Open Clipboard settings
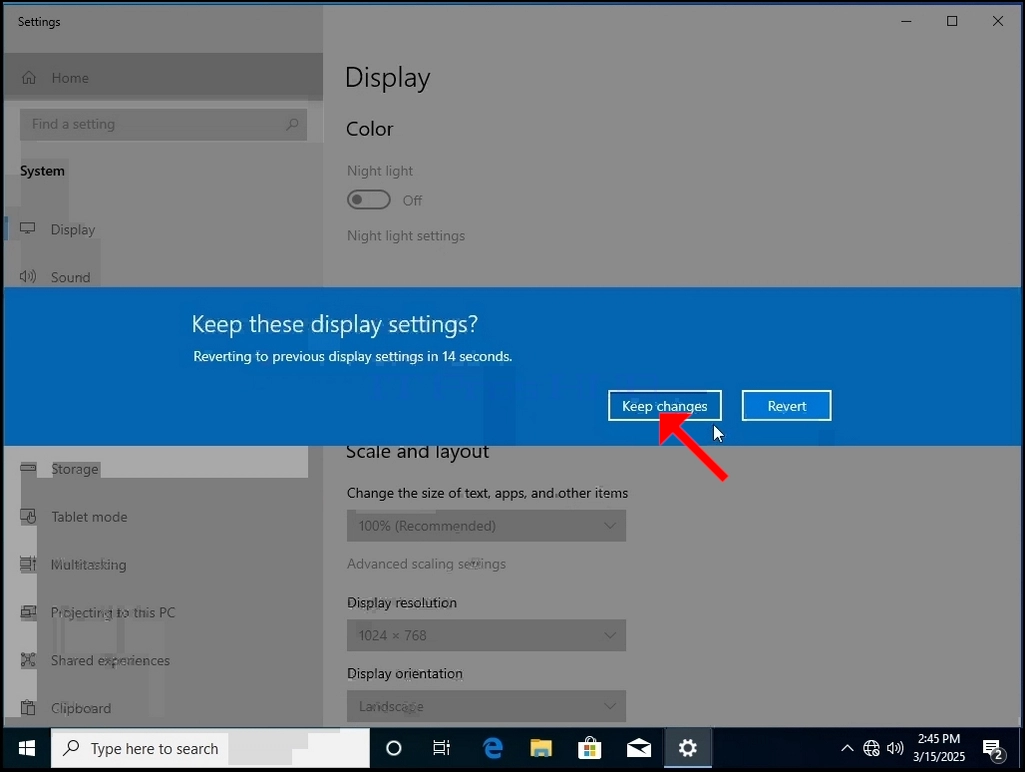The width and height of the screenshot is (1025, 772). [x=163, y=708]
